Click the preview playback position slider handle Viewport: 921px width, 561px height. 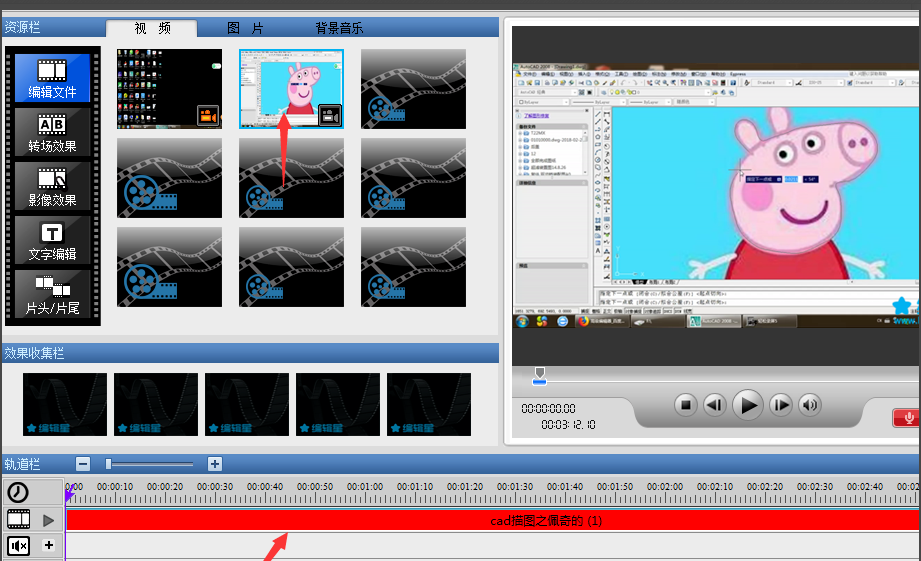tap(539, 376)
